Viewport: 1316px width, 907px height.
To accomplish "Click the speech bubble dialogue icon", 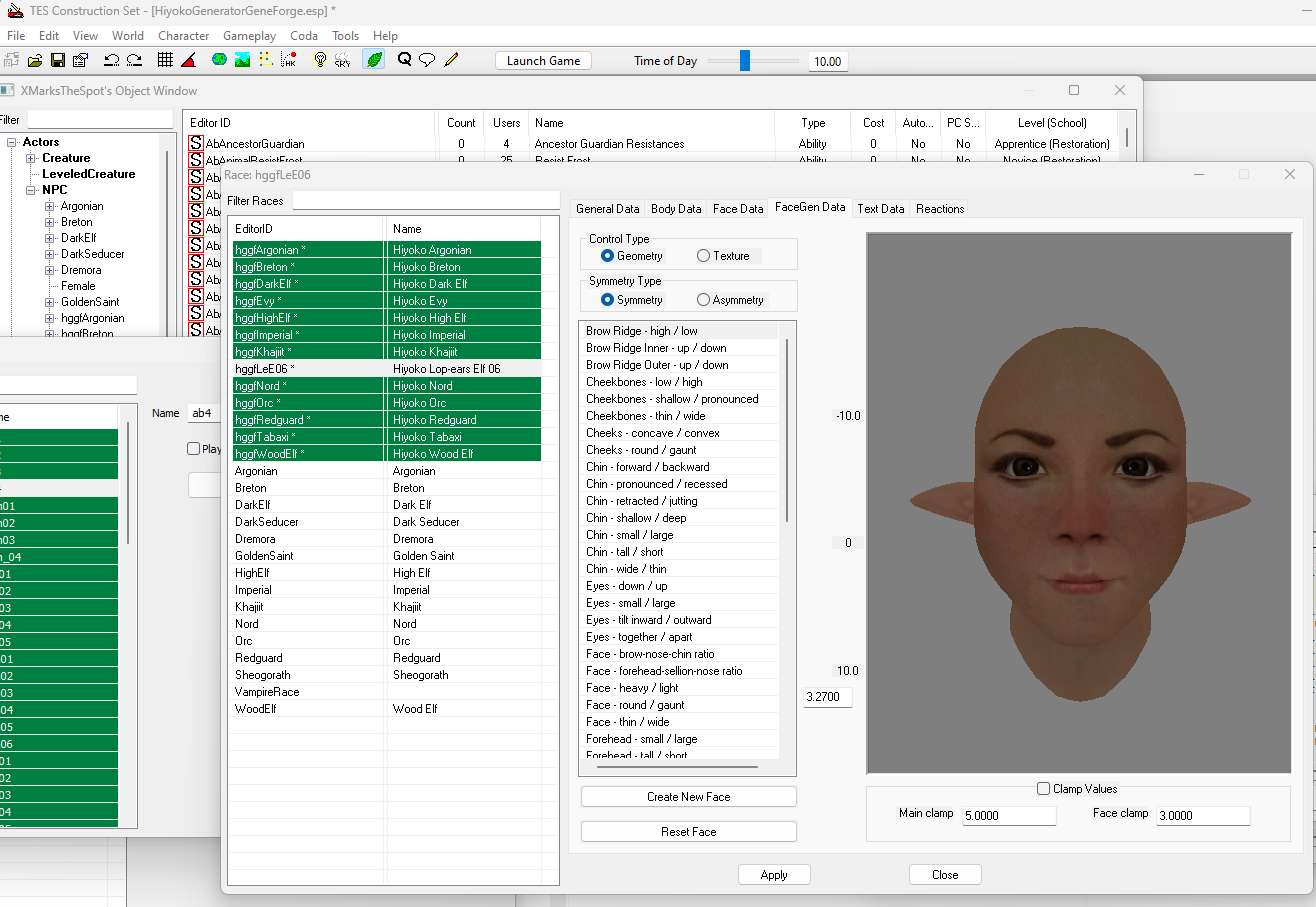I will [x=427, y=60].
